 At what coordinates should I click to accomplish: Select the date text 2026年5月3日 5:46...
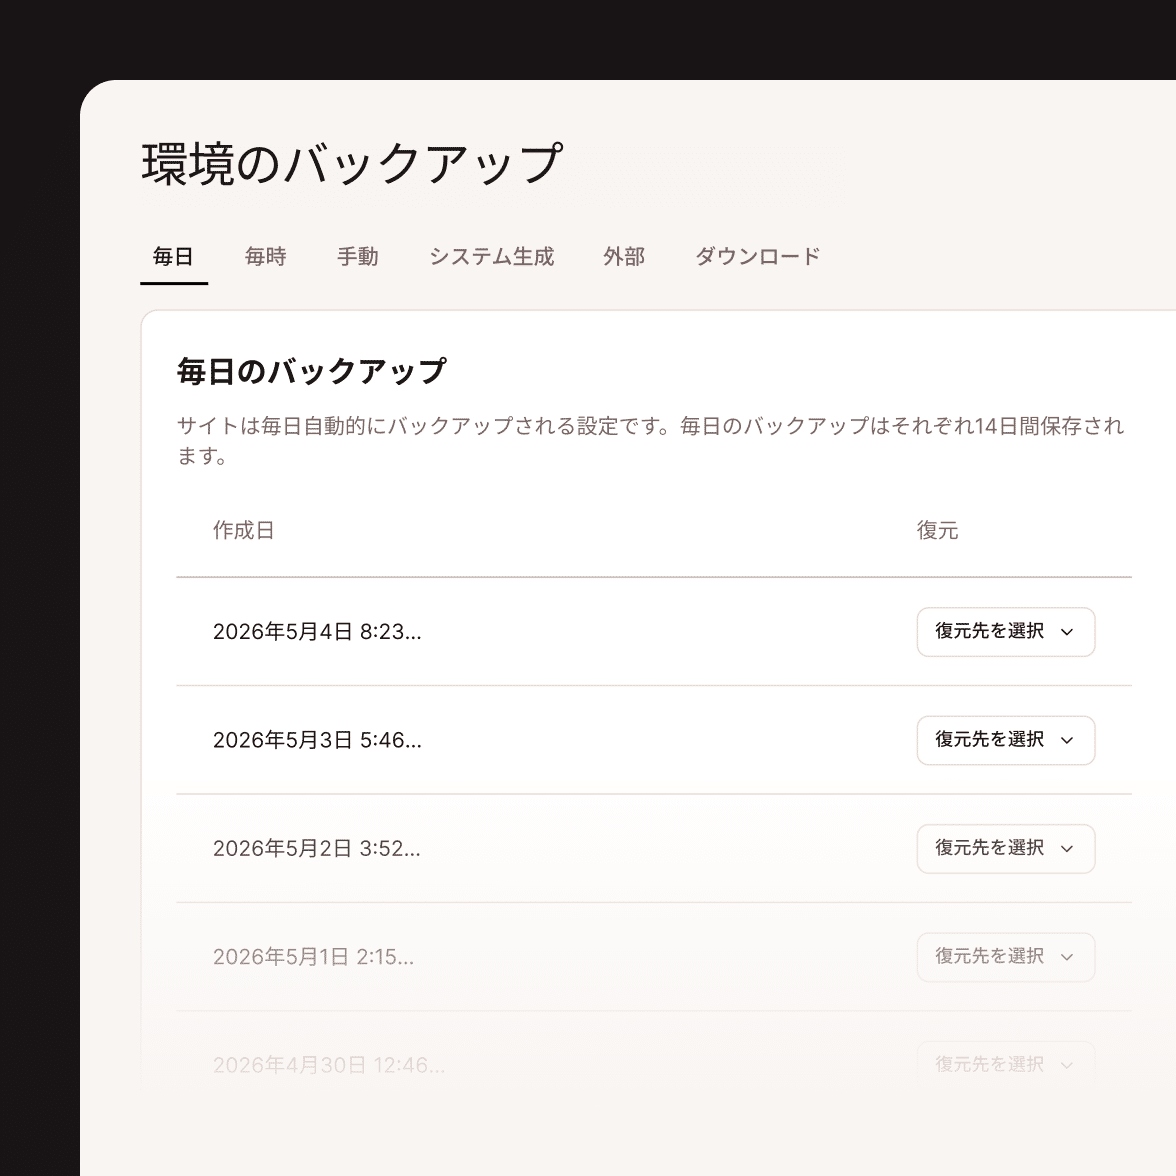coord(317,740)
